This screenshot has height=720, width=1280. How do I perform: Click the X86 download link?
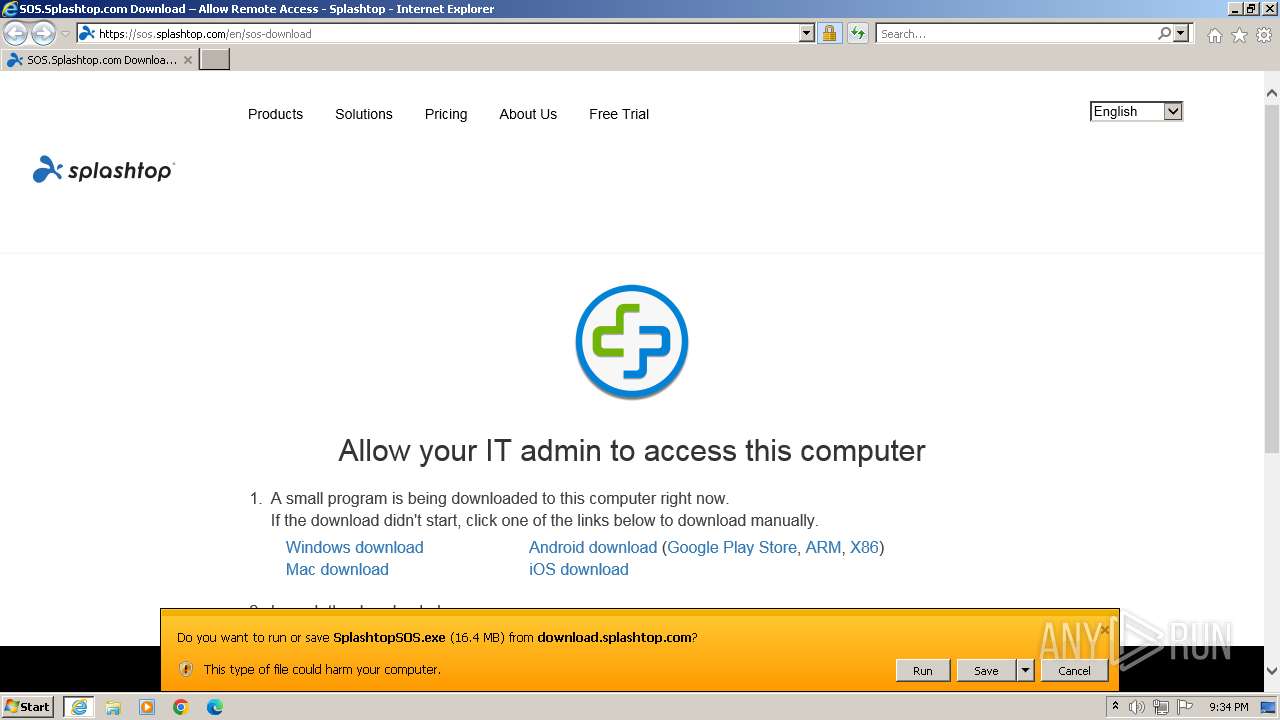tap(864, 547)
